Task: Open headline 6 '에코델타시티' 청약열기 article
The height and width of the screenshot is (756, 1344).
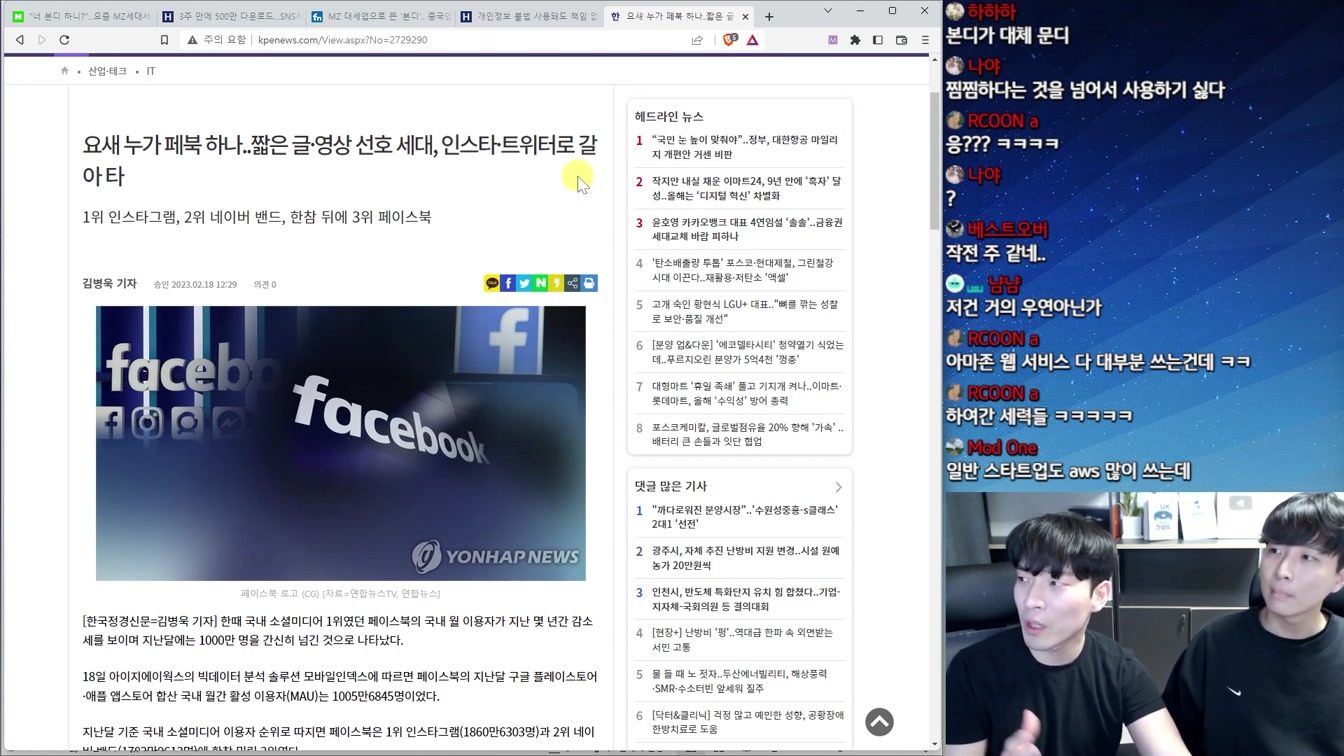Action: (746, 352)
